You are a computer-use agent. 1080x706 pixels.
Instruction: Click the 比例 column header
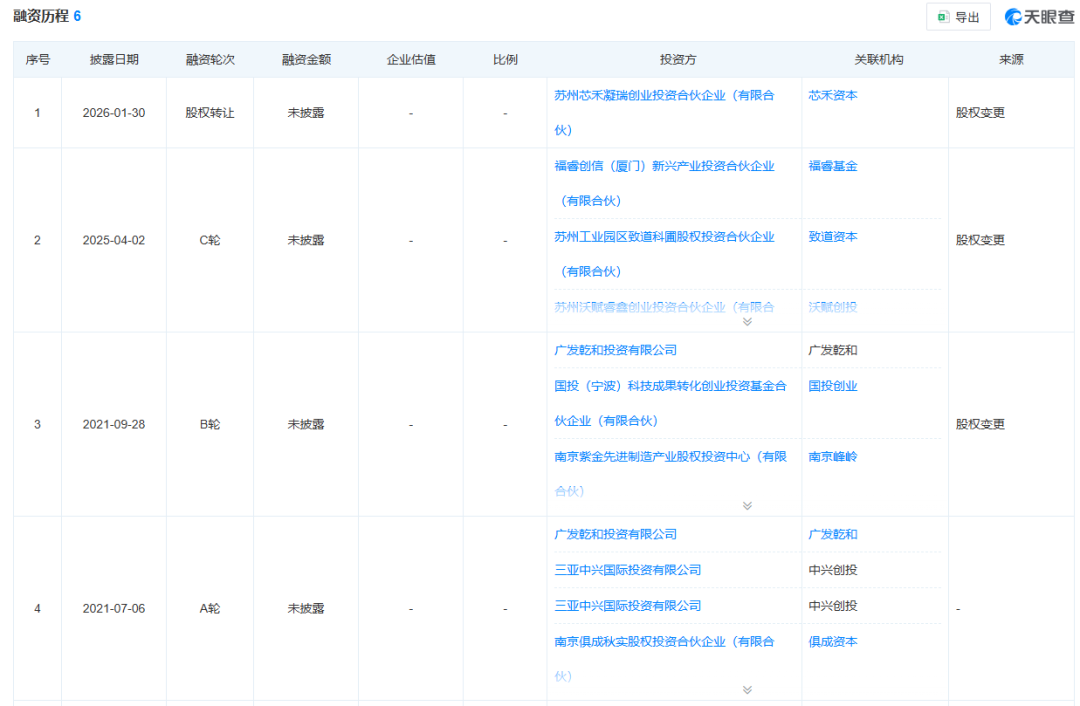505,59
